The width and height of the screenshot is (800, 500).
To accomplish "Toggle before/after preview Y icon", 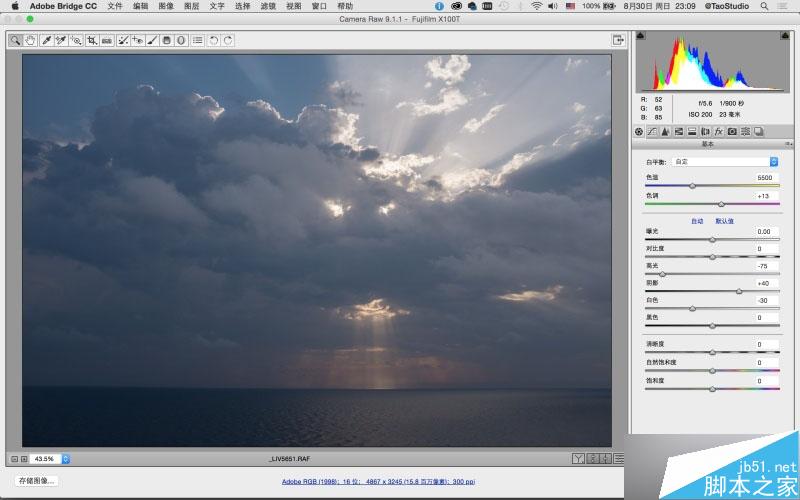I will [578, 459].
